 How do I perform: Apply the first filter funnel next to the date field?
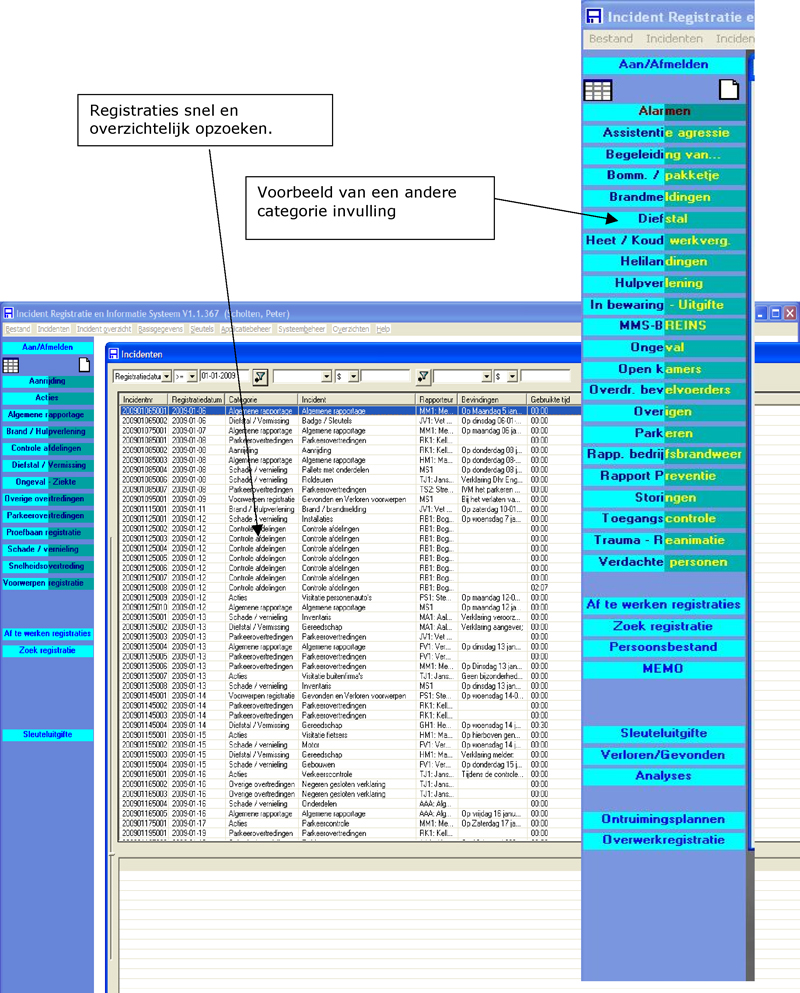tap(260, 377)
